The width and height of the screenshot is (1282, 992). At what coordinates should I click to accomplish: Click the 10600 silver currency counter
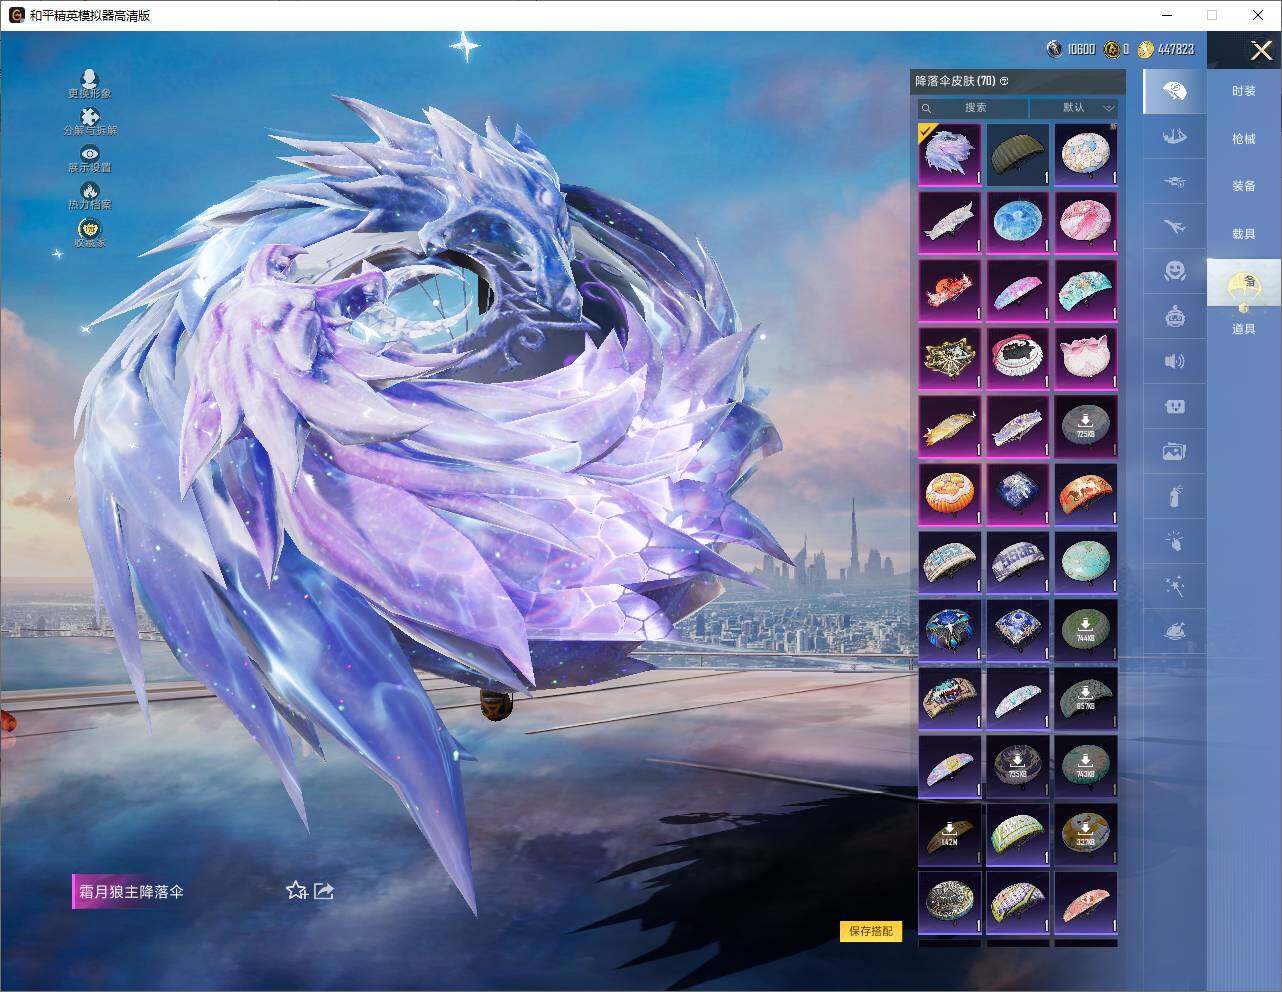1070,49
